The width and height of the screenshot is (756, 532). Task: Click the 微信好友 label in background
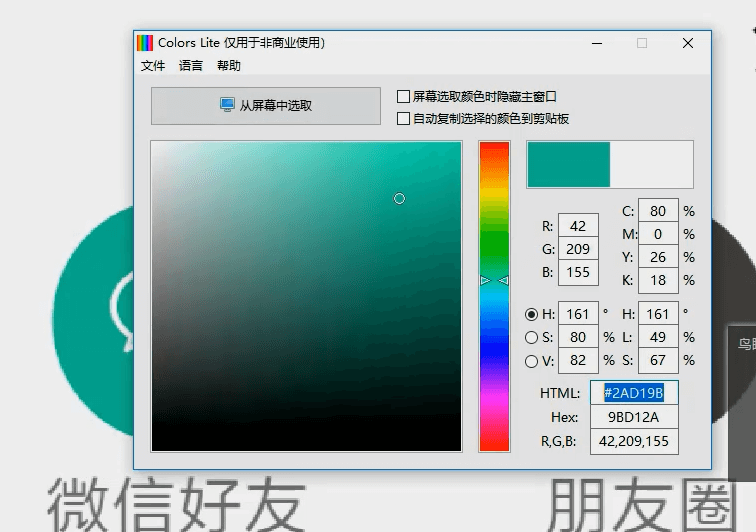click(x=176, y=504)
